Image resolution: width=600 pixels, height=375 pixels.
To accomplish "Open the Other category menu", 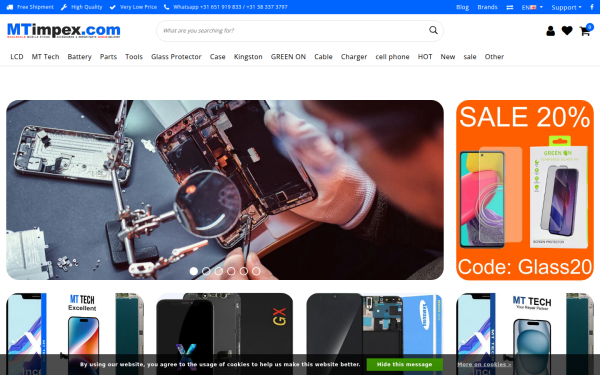I will [494, 57].
